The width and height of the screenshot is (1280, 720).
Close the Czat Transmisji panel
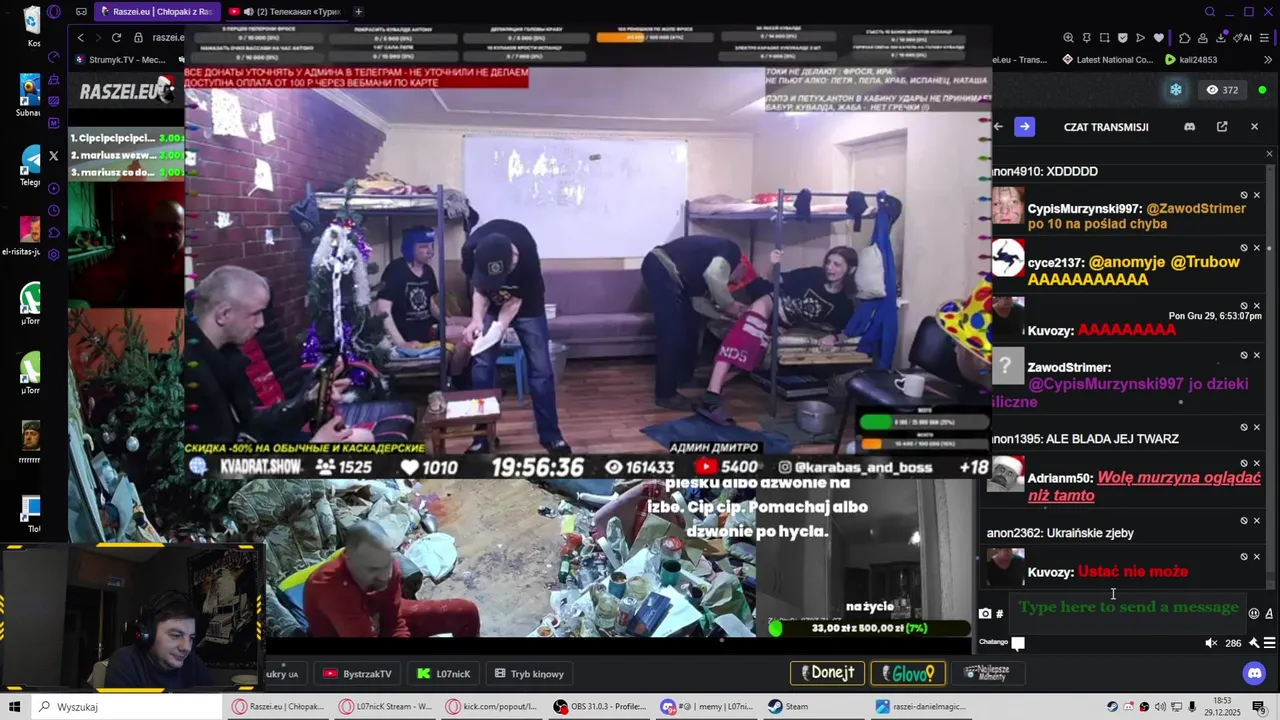[1254, 127]
